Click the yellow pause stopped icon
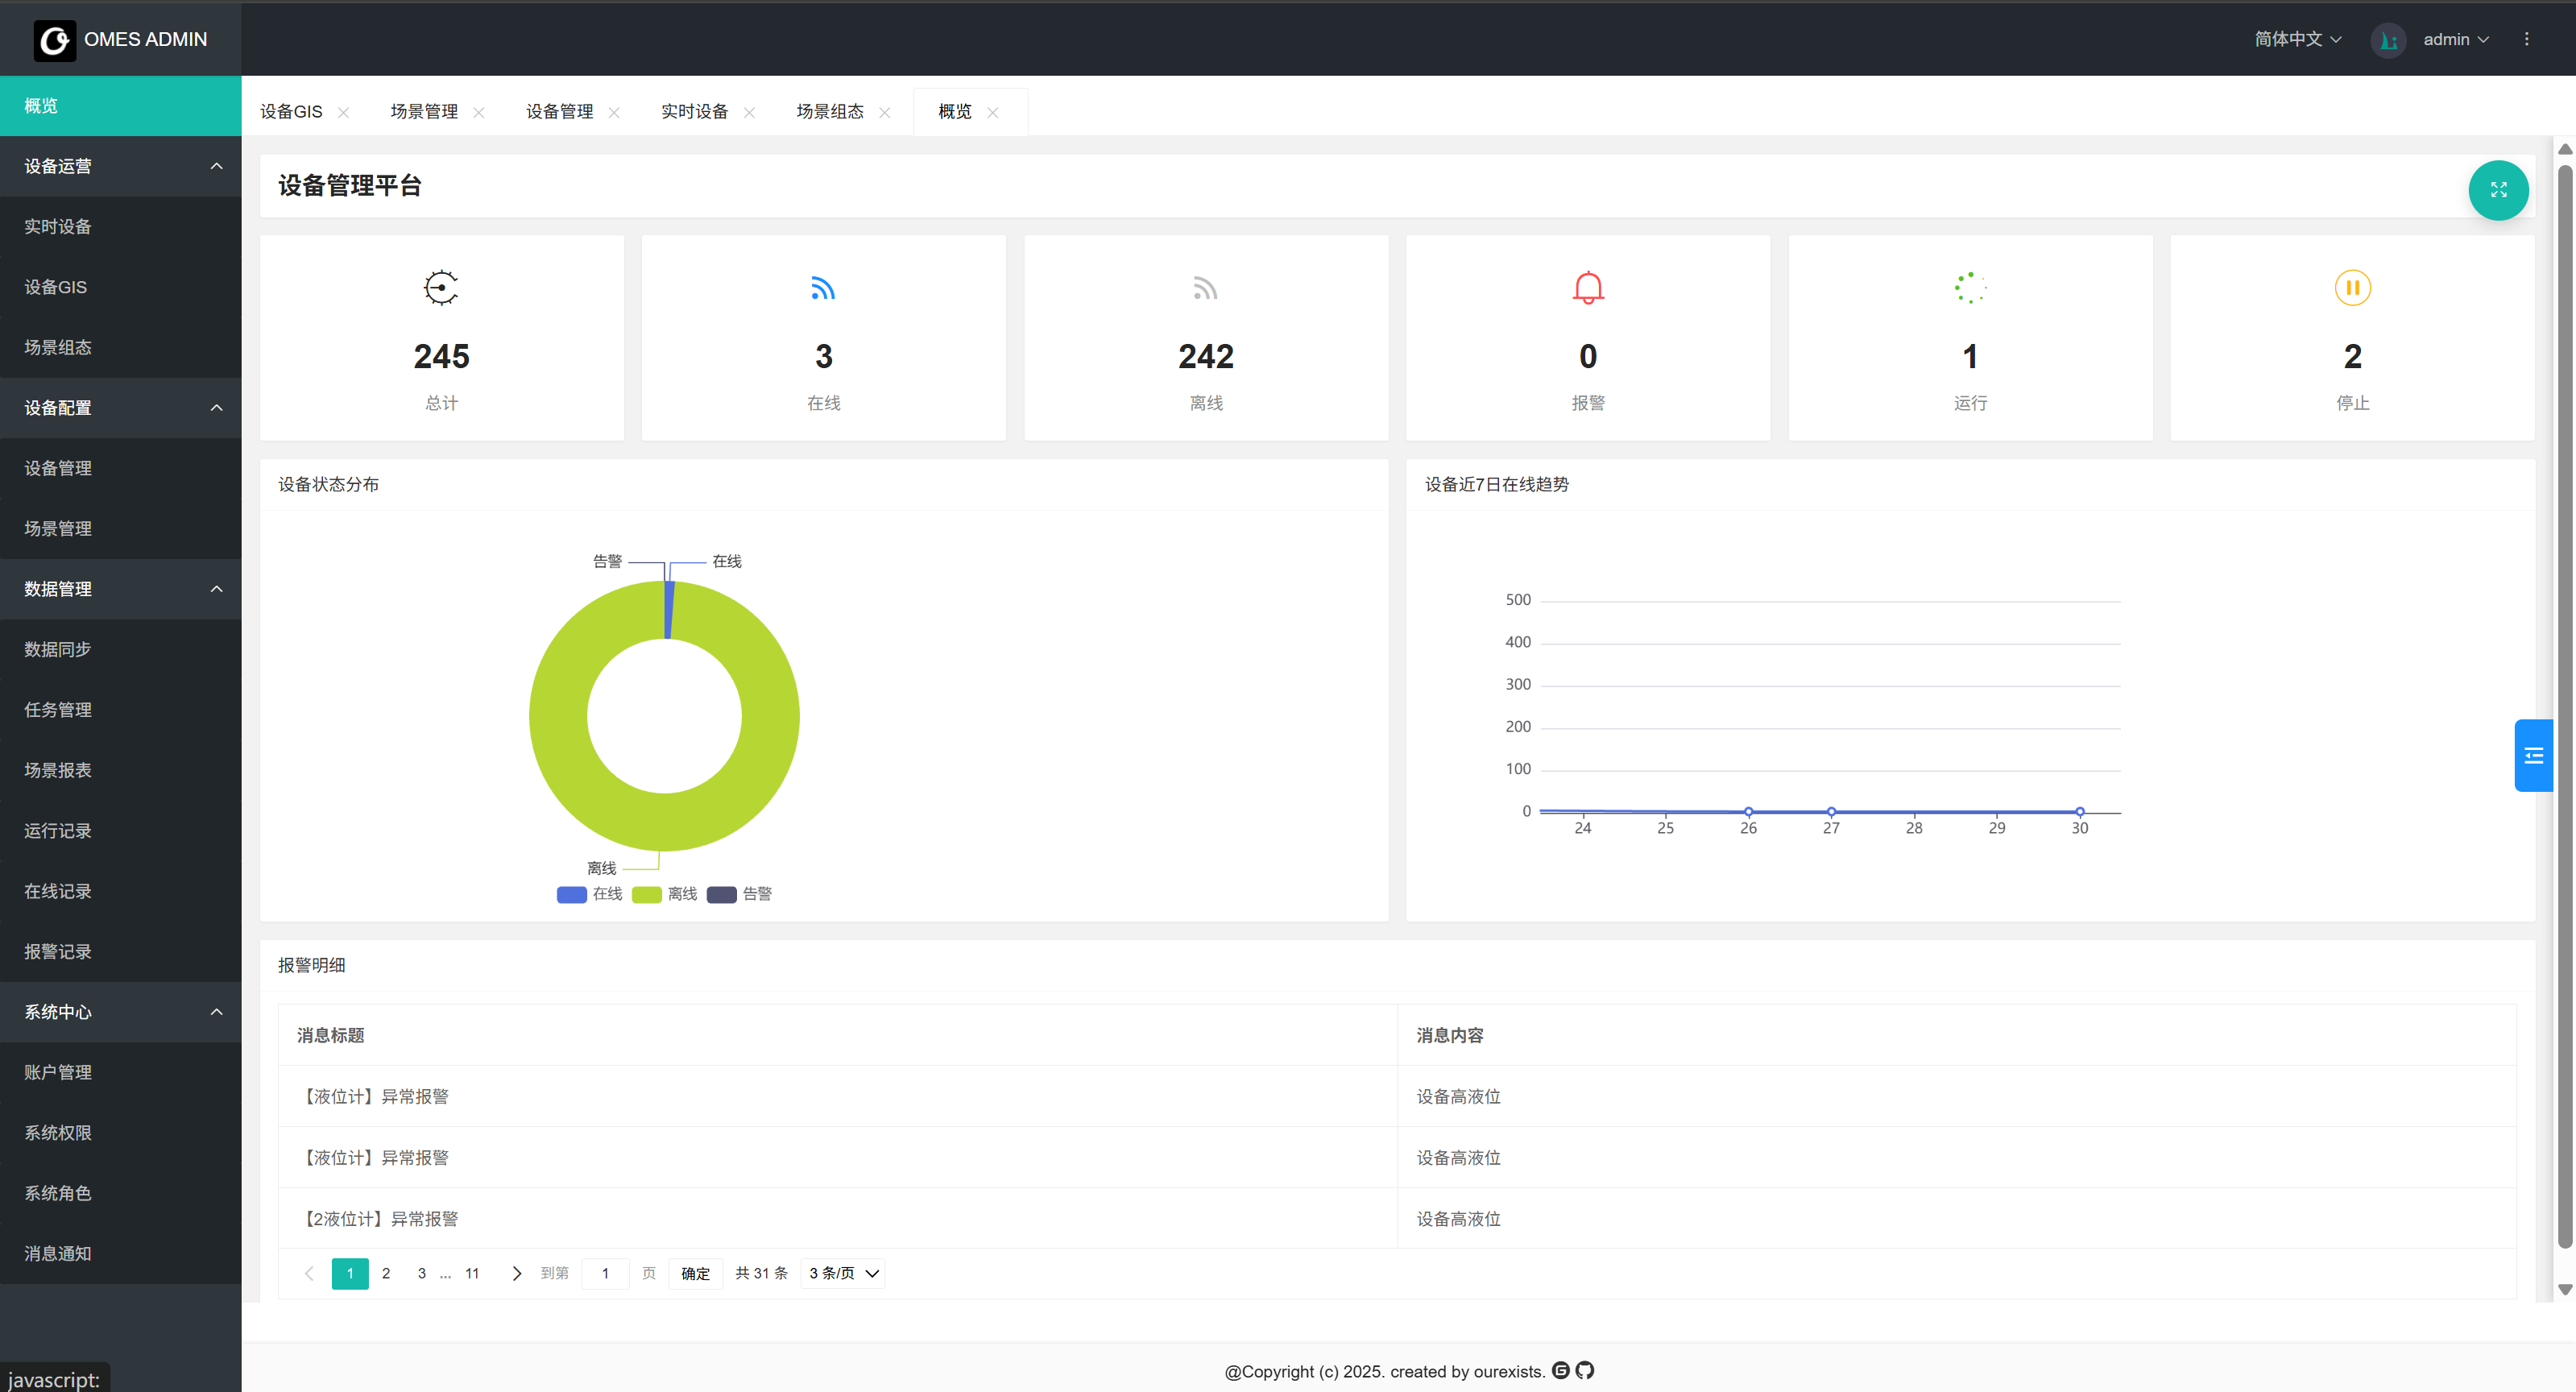This screenshot has width=2576, height=1392. 2351,288
